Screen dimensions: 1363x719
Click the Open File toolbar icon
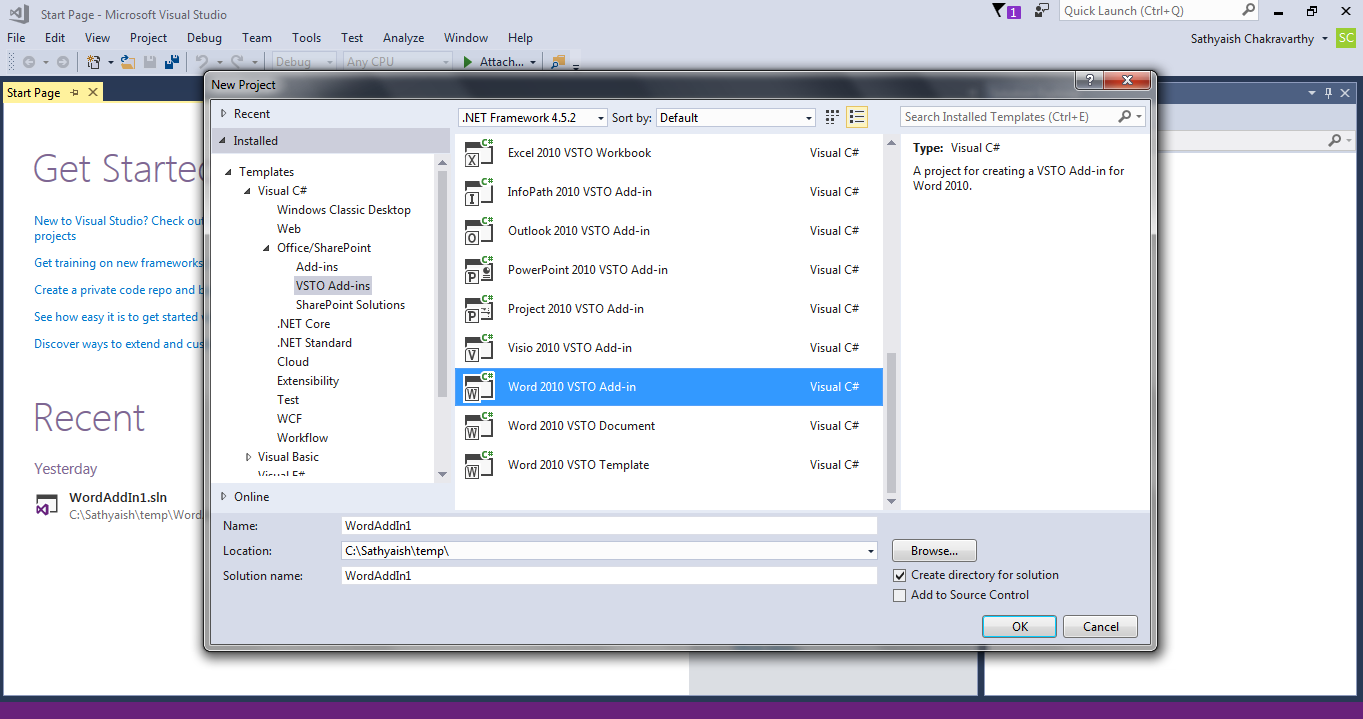(128, 62)
